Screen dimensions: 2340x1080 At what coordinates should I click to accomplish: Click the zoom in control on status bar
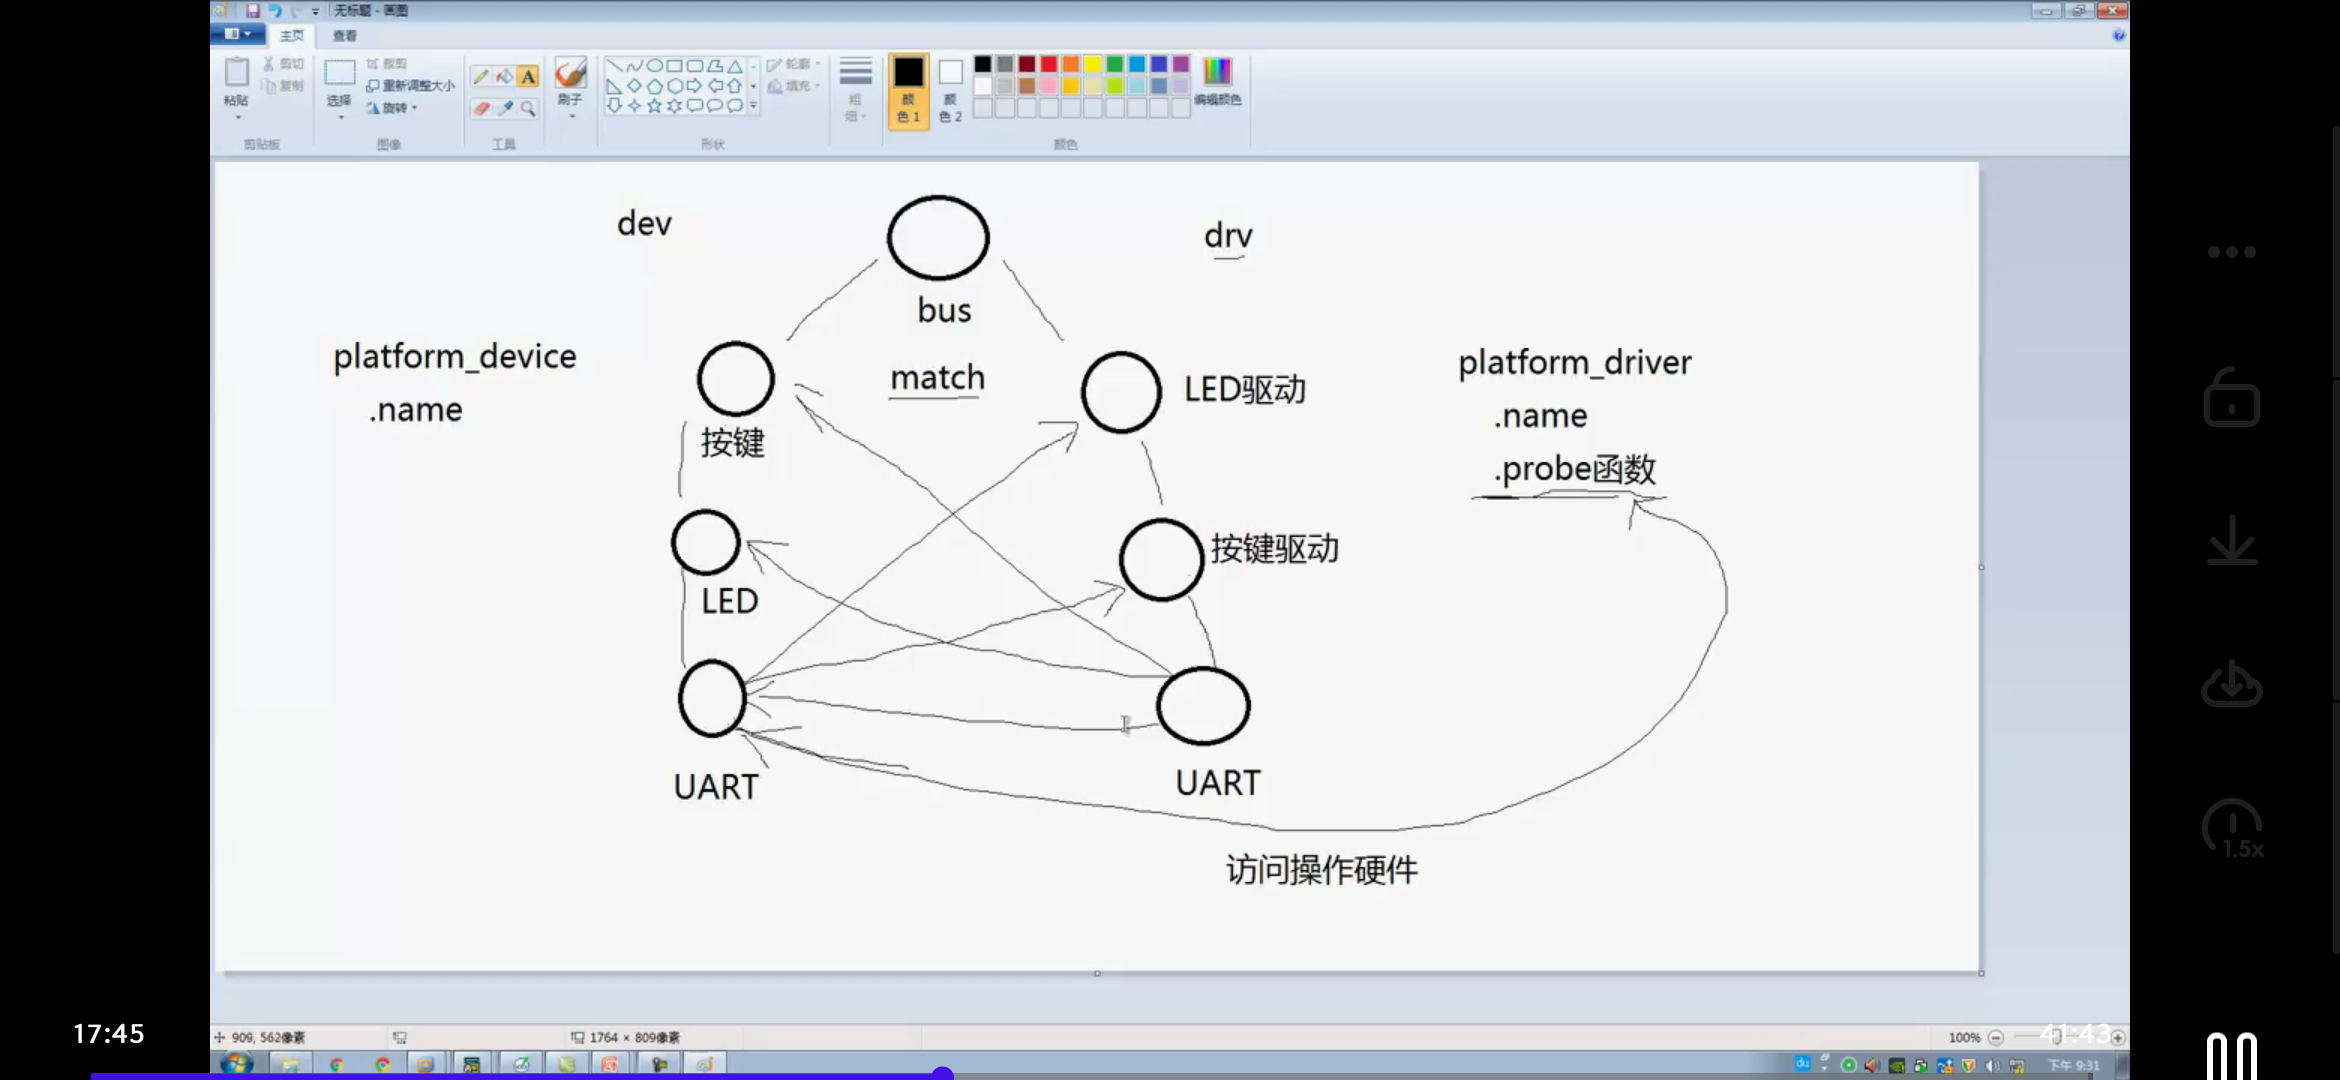[x=2119, y=1037]
